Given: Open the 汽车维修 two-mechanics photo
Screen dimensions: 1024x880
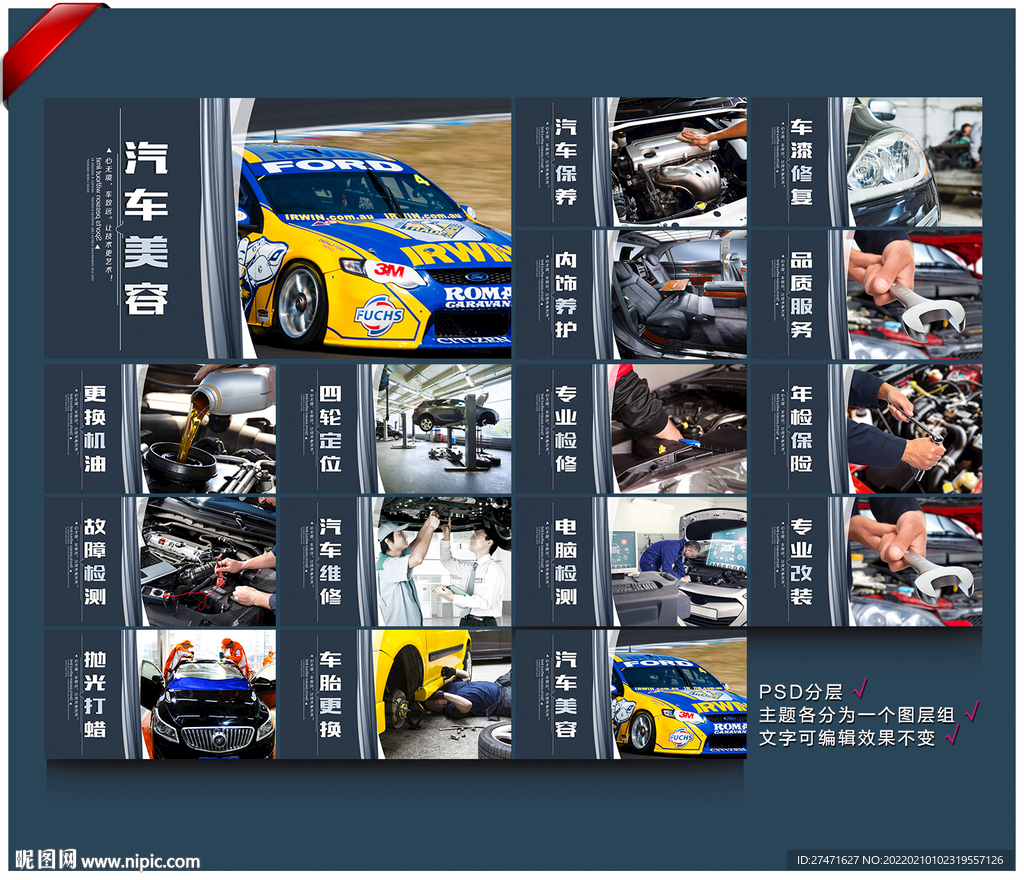Looking at the screenshot, I should (x=443, y=561).
